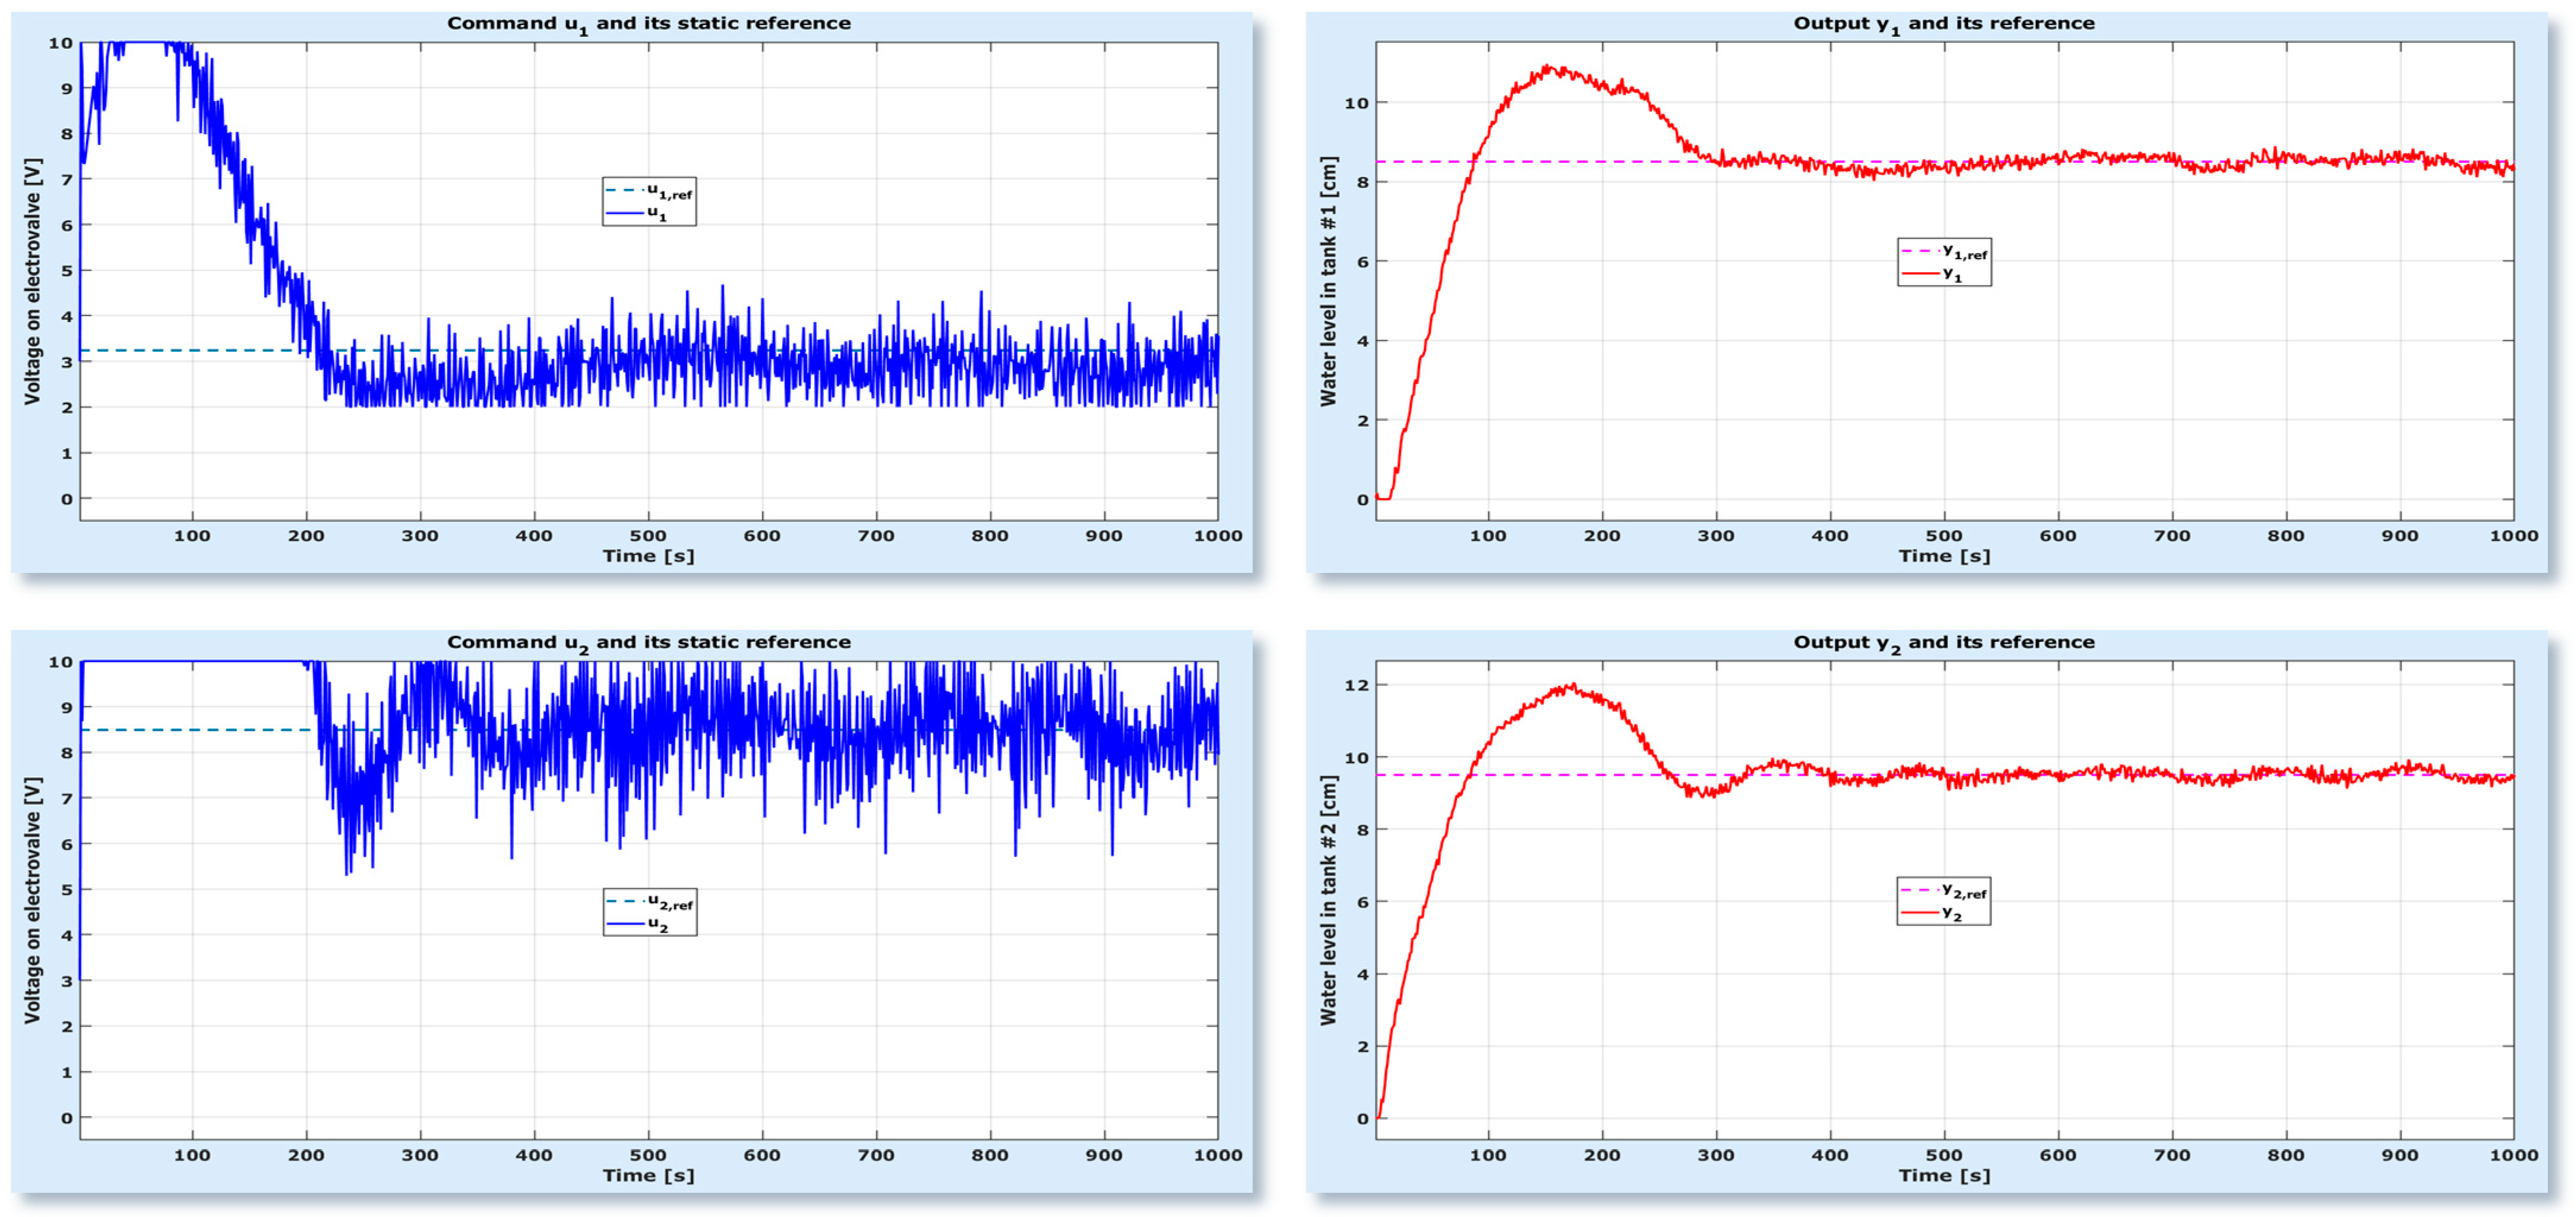
Task: Click y-axis tick "10" in Command u1 plot
Action: 61,43
